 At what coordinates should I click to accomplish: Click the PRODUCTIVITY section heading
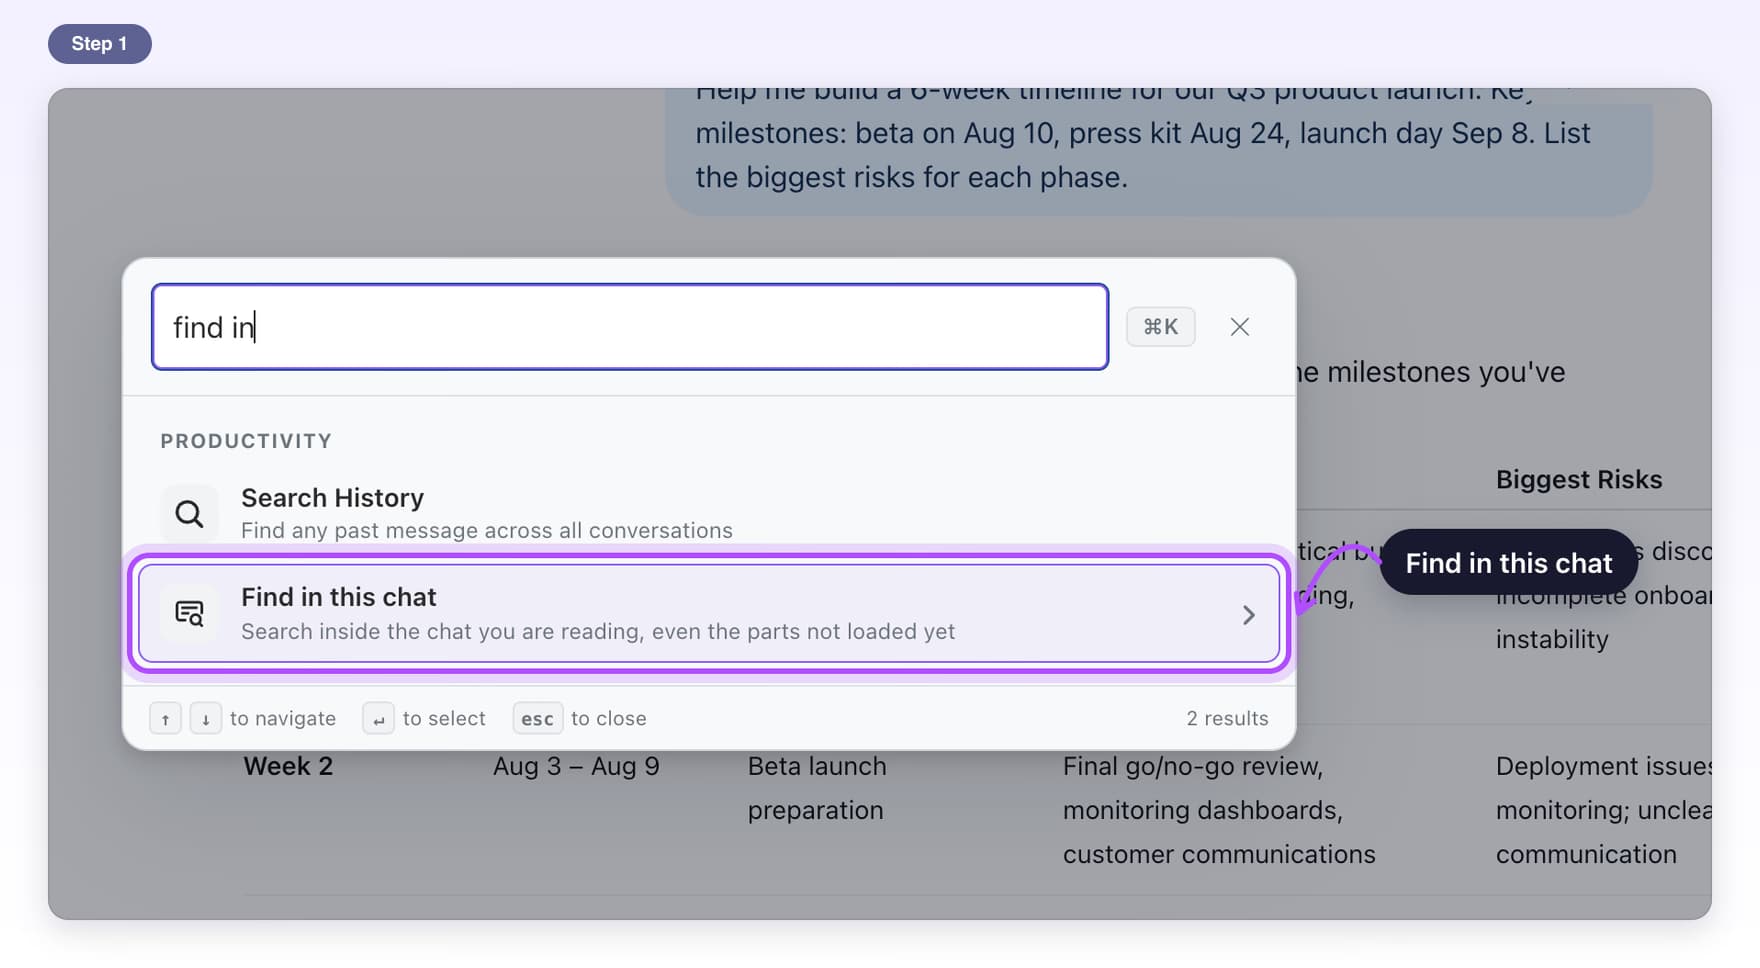point(246,441)
